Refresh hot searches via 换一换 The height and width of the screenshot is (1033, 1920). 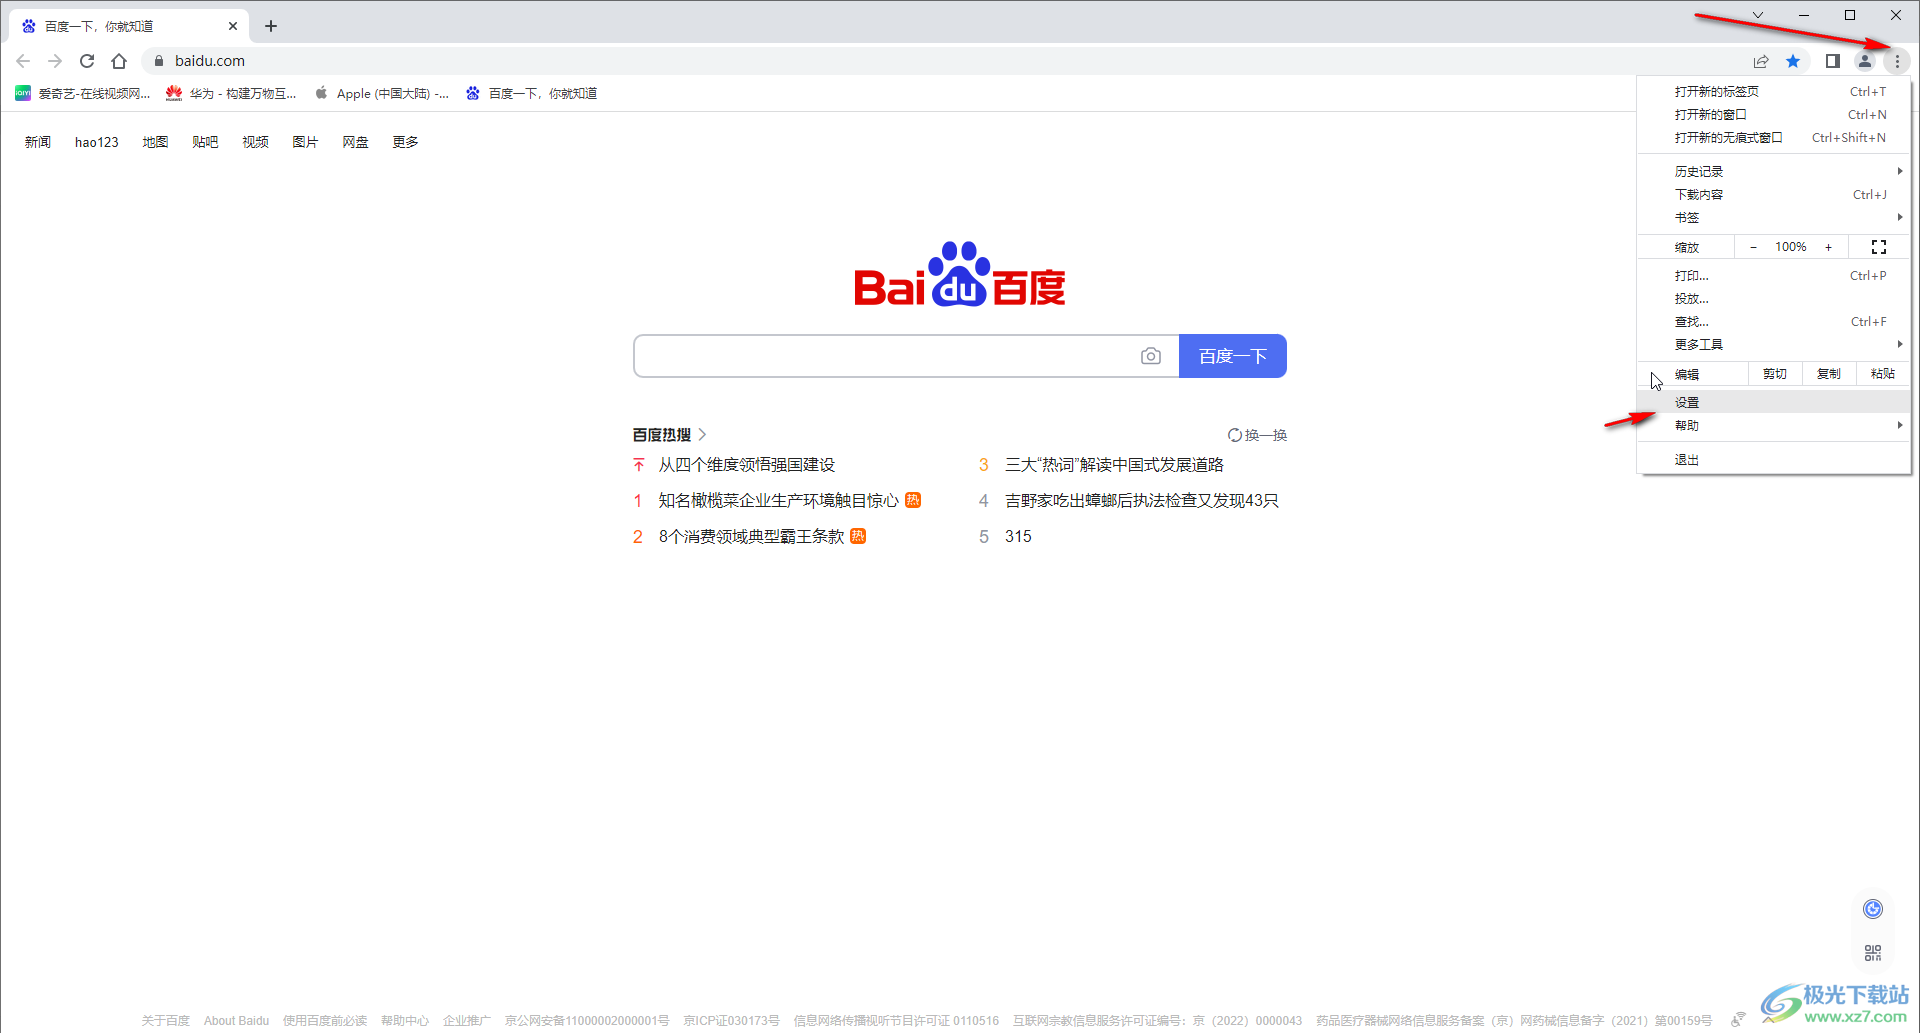pos(1257,435)
